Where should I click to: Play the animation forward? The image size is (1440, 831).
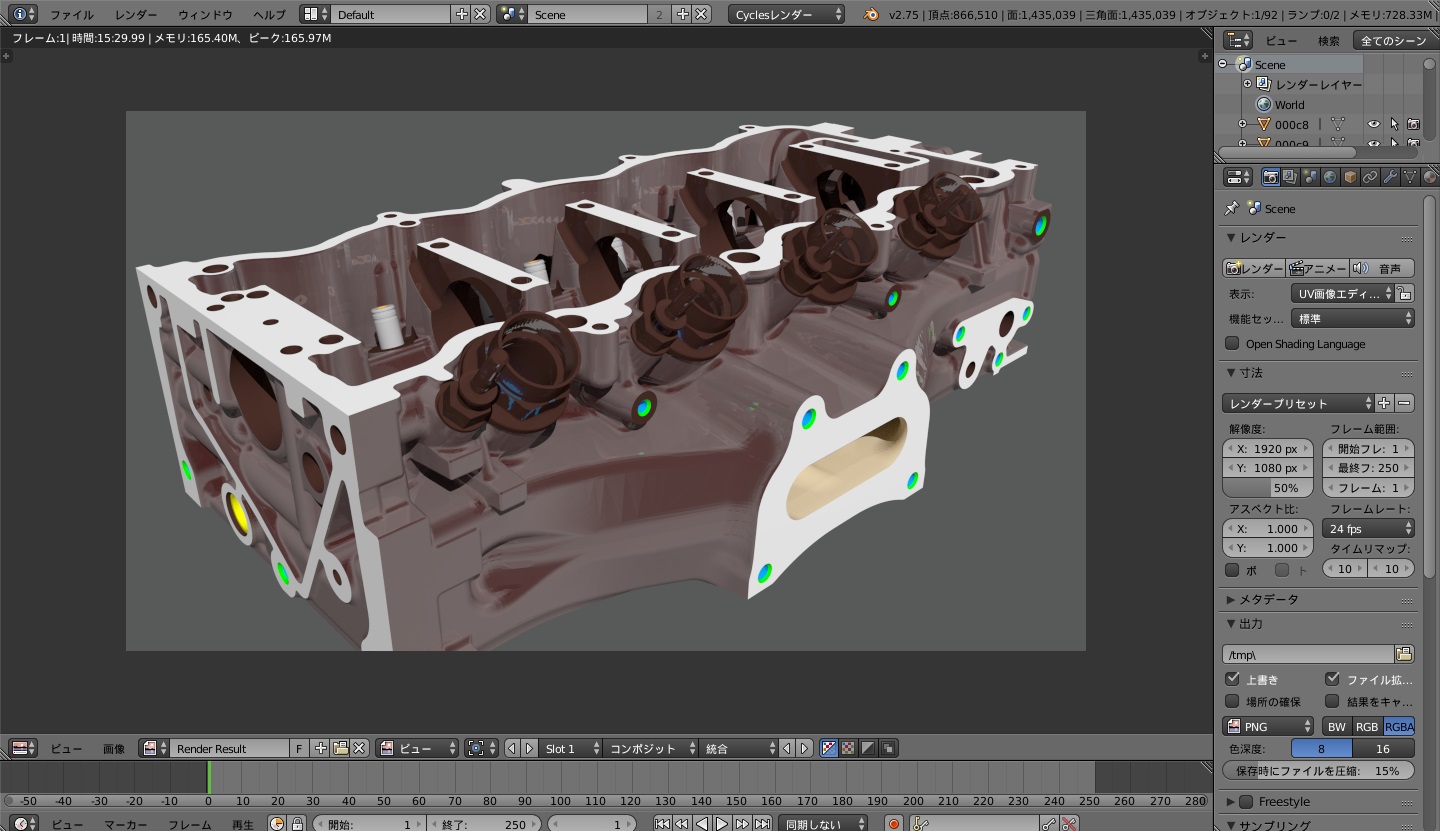pyautogui.click(x=722, y=823)
